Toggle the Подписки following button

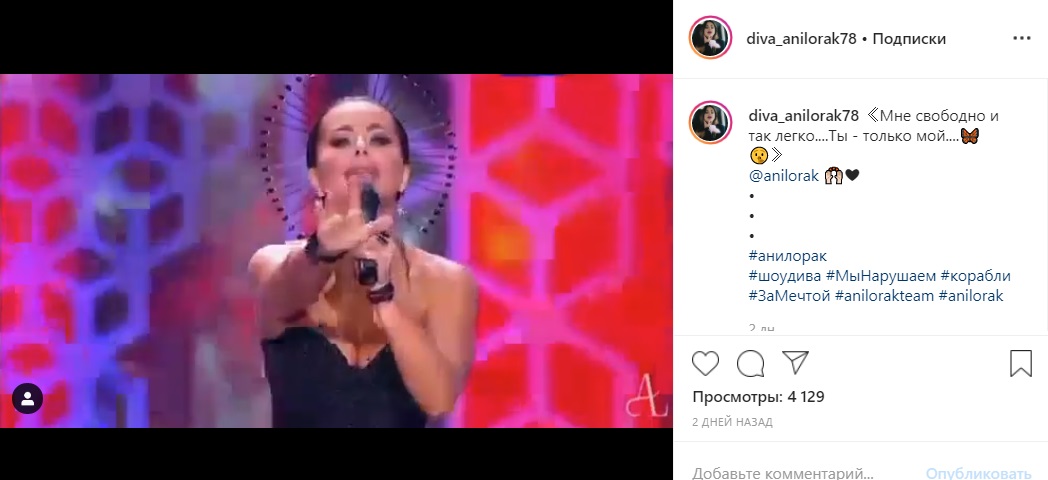point(909,39)
